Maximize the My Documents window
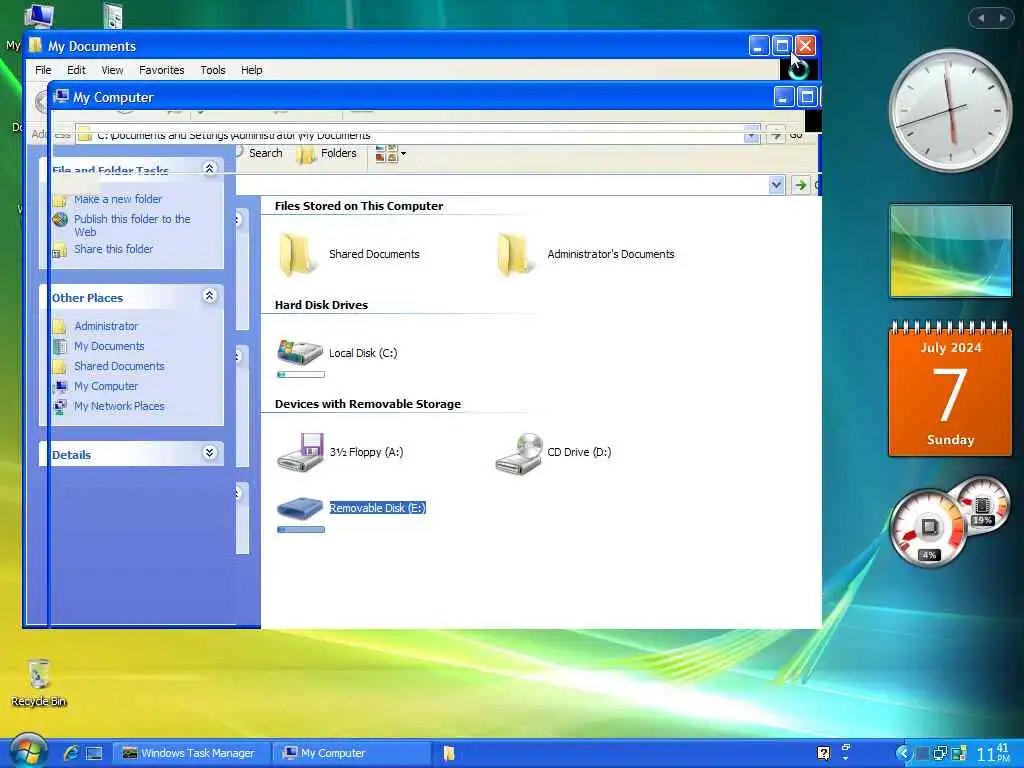The image size is (1024, 768). (x=782, y=46)
